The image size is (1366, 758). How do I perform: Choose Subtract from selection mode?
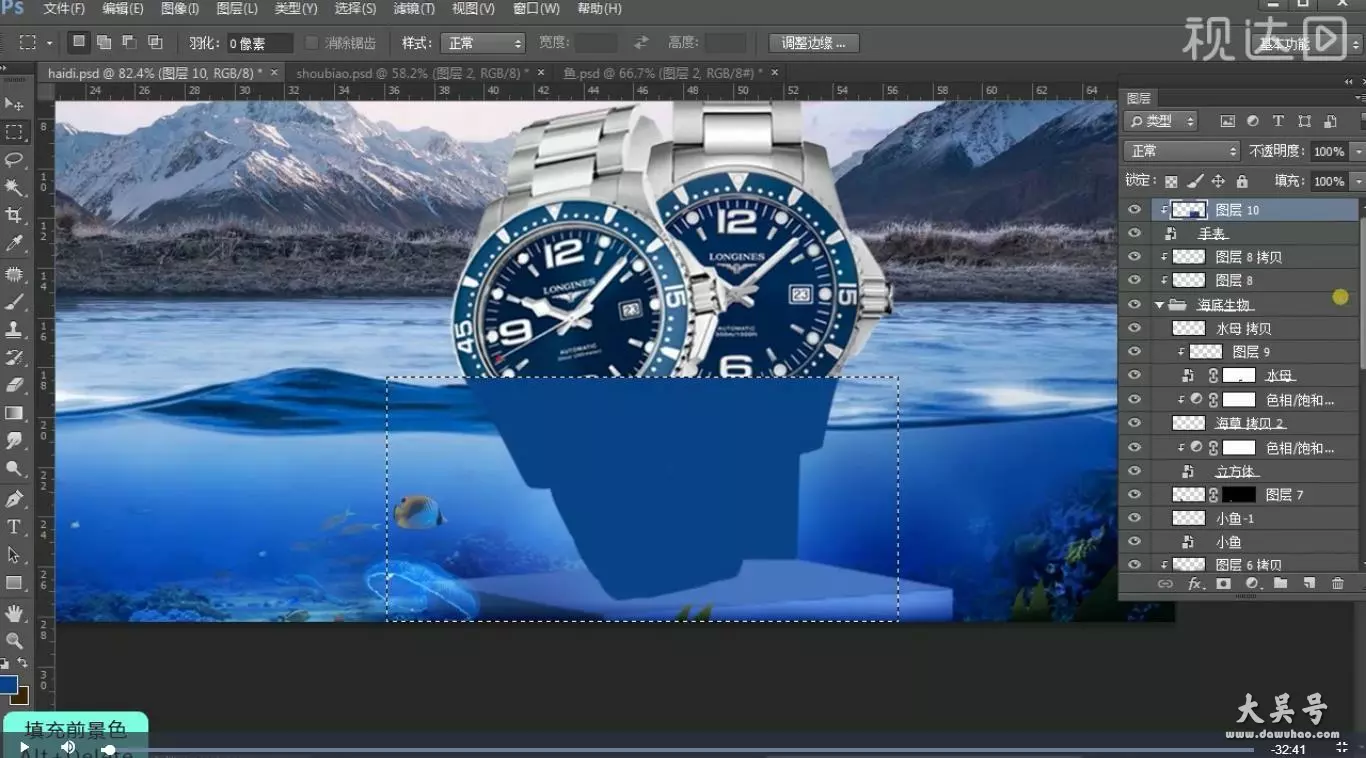[130, 42]
